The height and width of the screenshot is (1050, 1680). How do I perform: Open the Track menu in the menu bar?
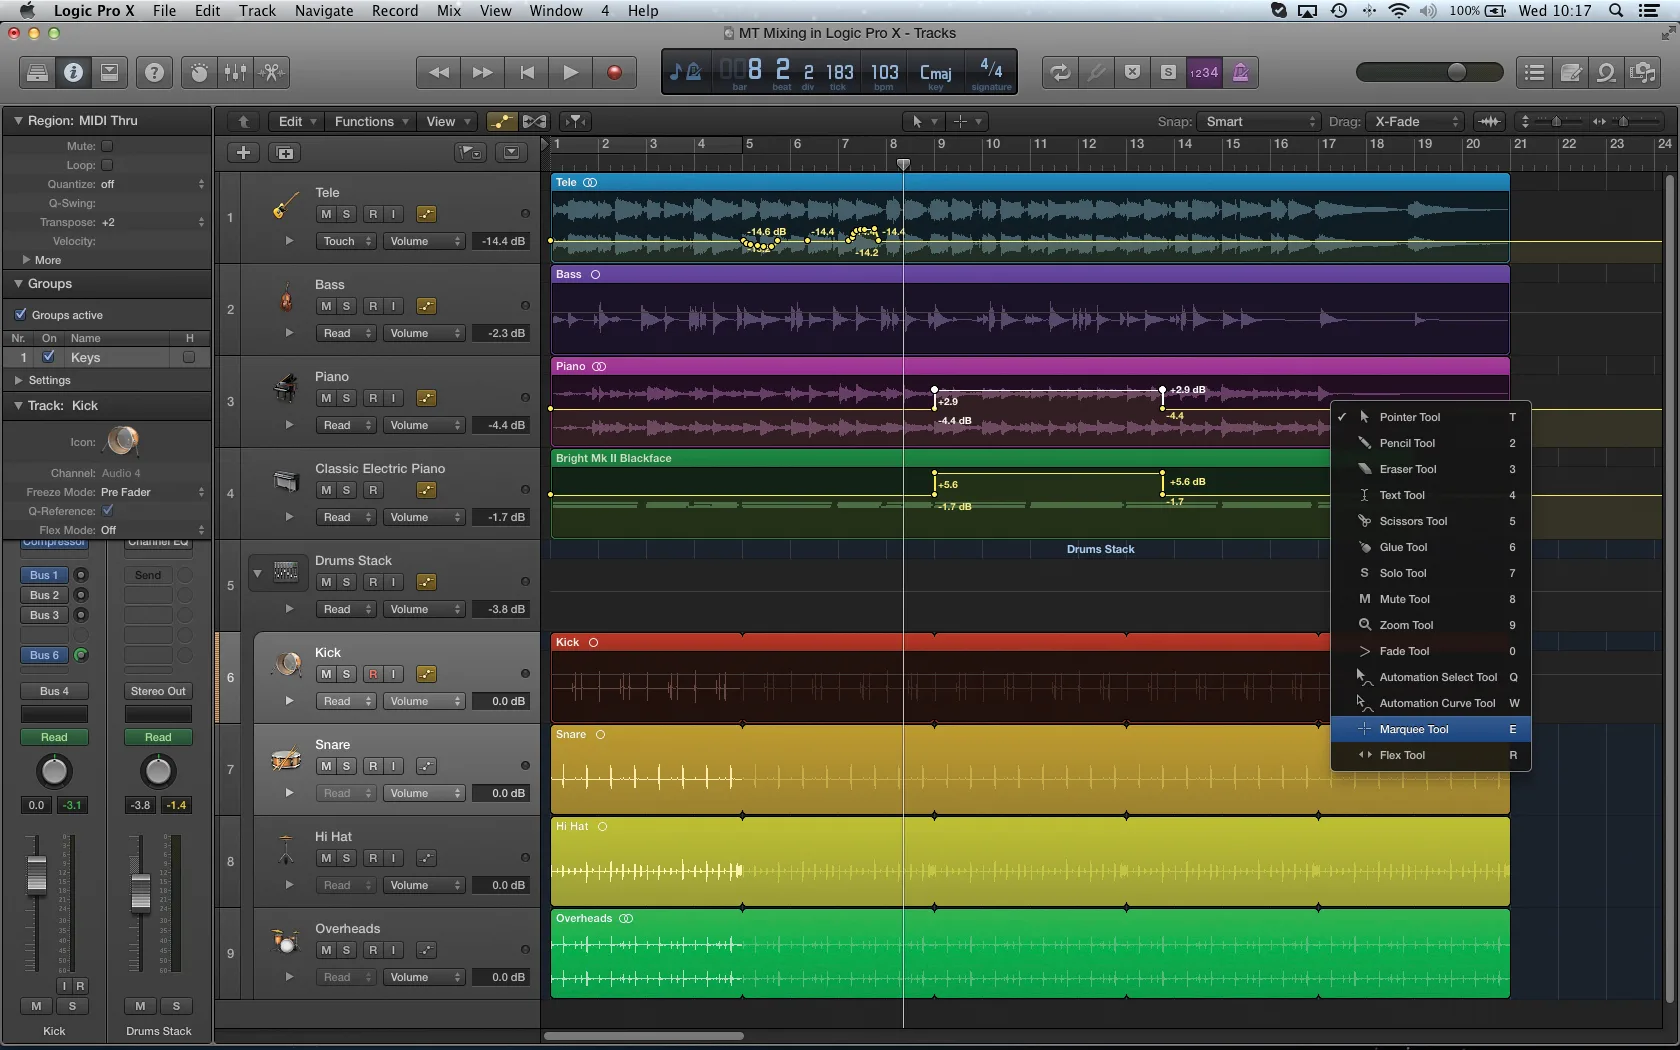point(257,11)
